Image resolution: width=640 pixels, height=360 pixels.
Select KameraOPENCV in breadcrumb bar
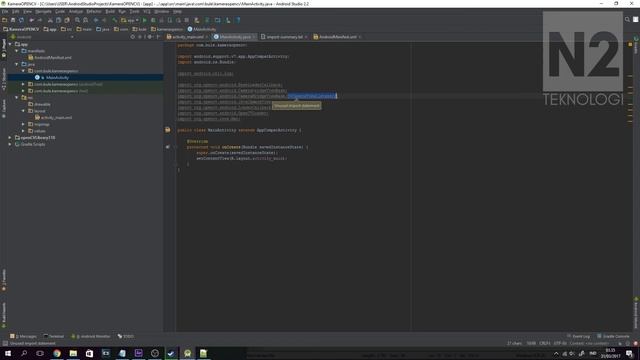point(21,29)
